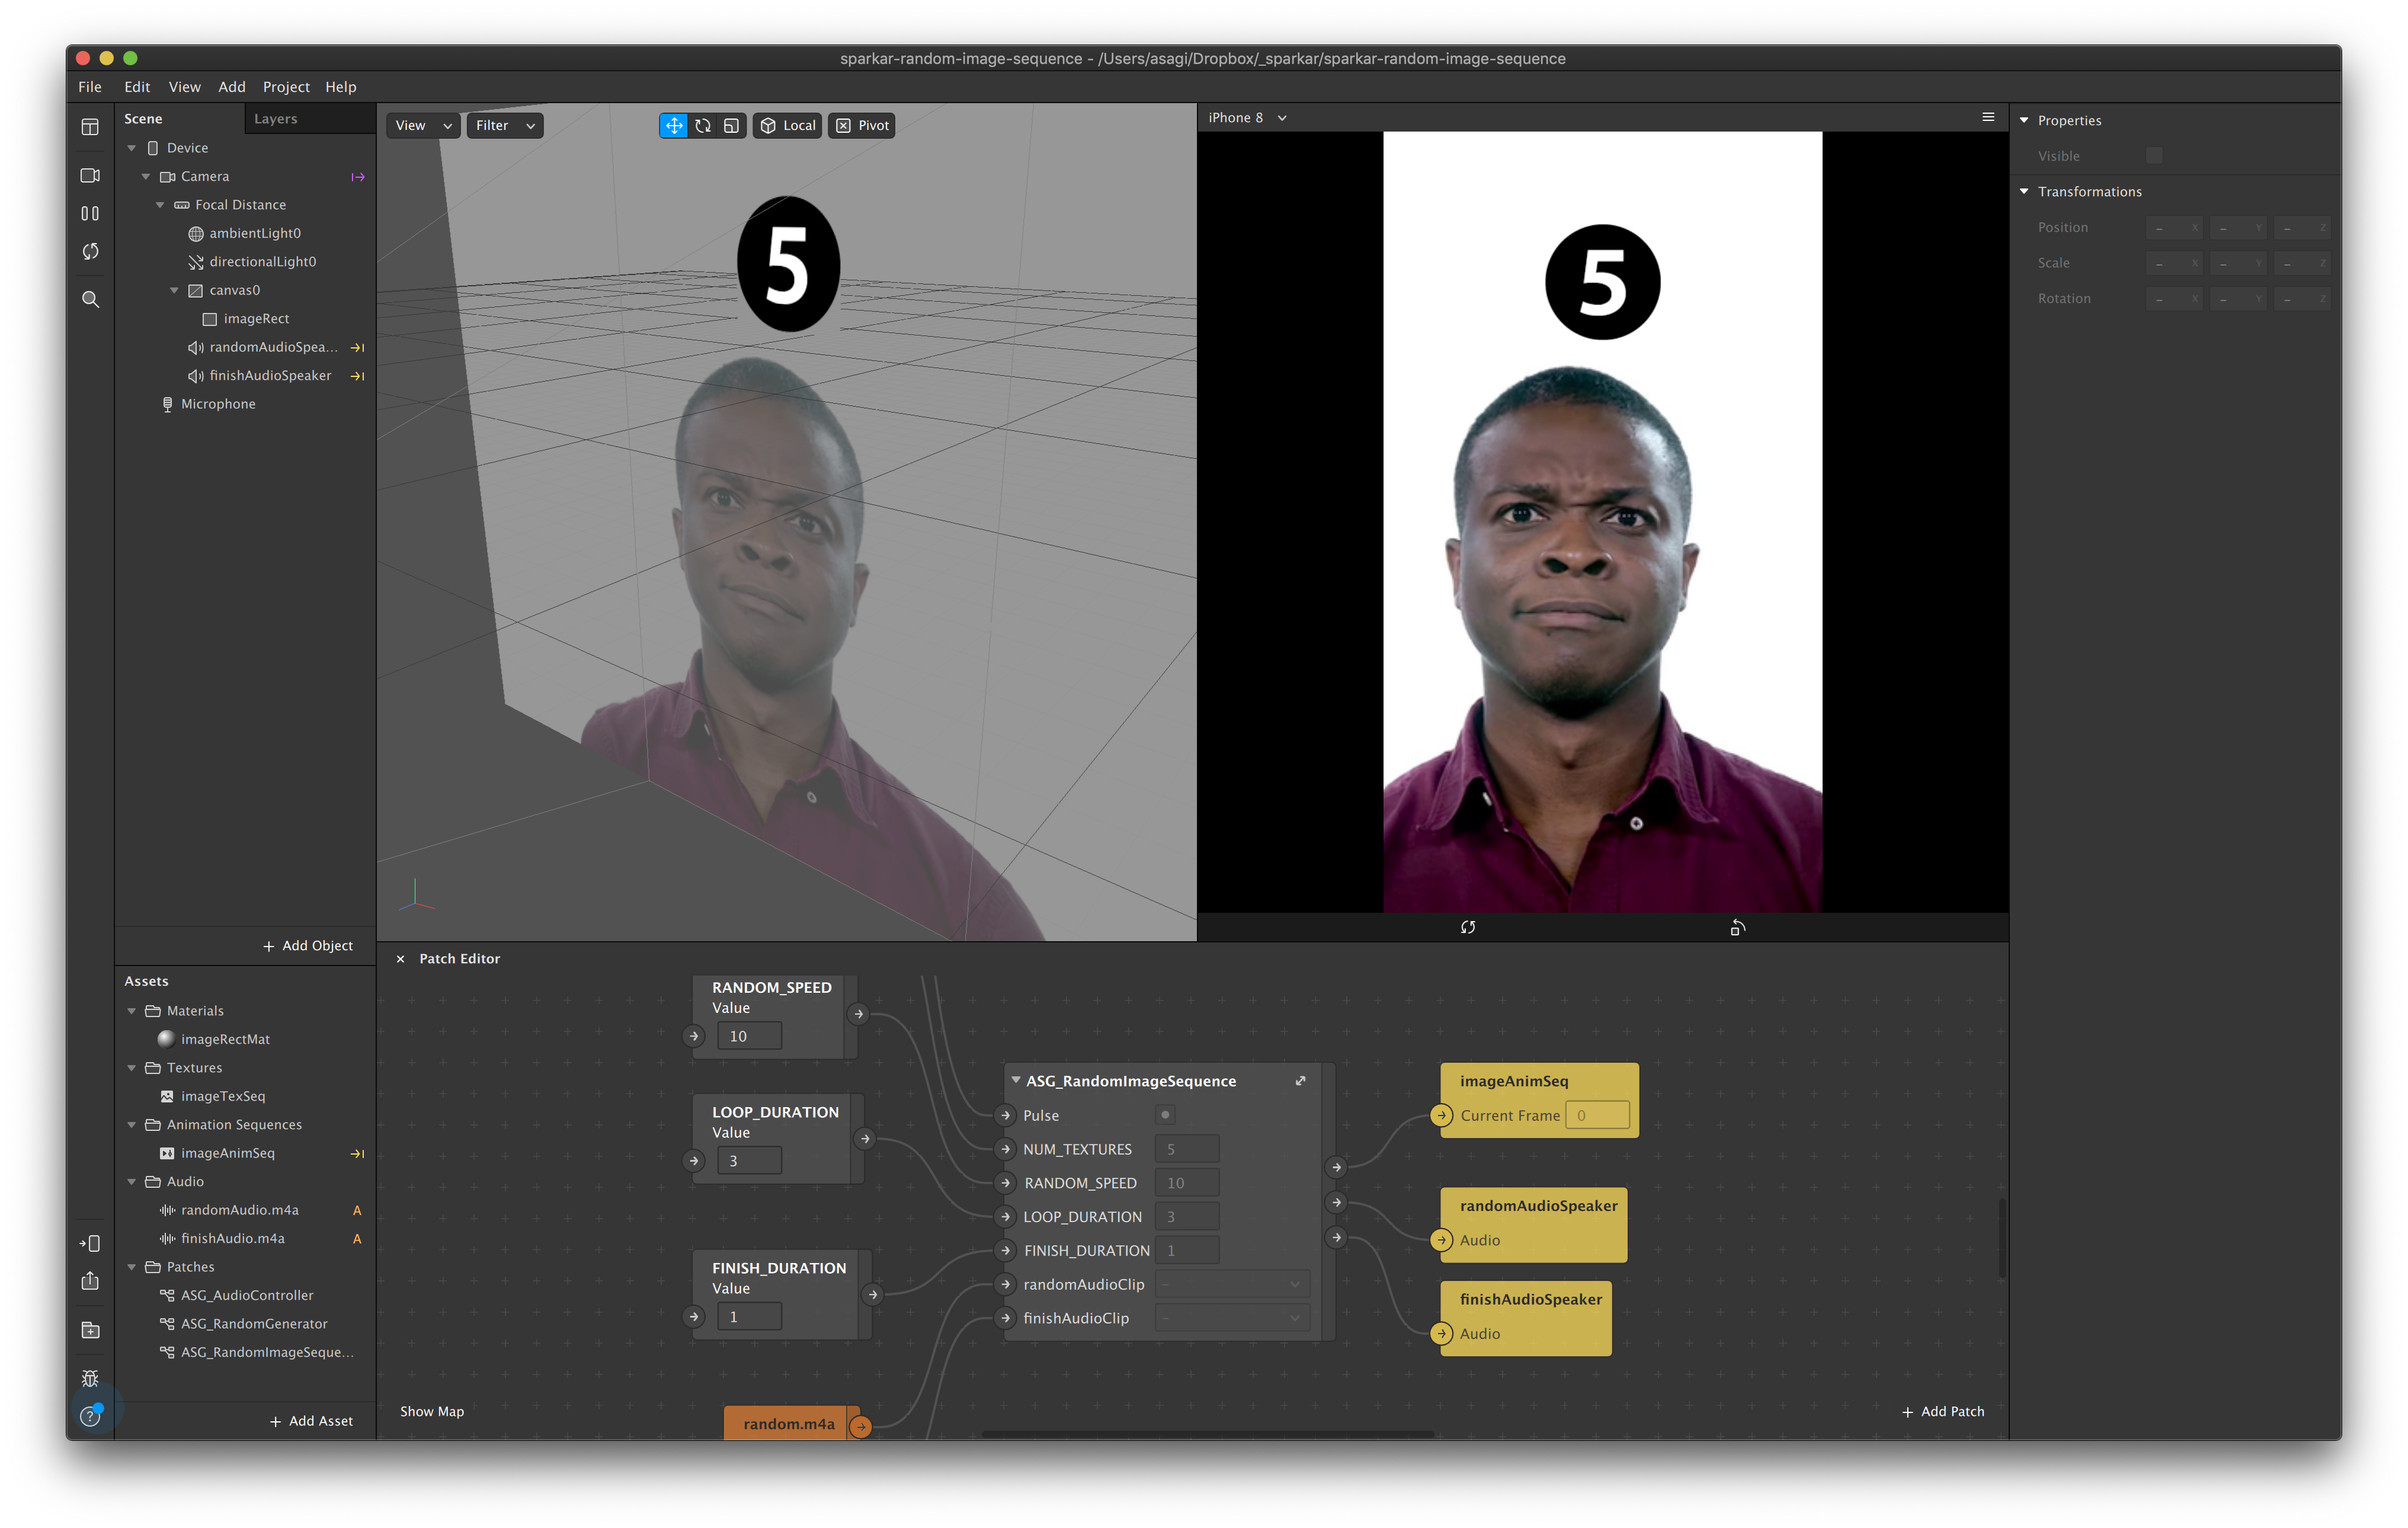The height and width of the screenshot is (1528, 2408).
Task: Click the camera video icon in sidebar
Action: (x=90, y=175)
